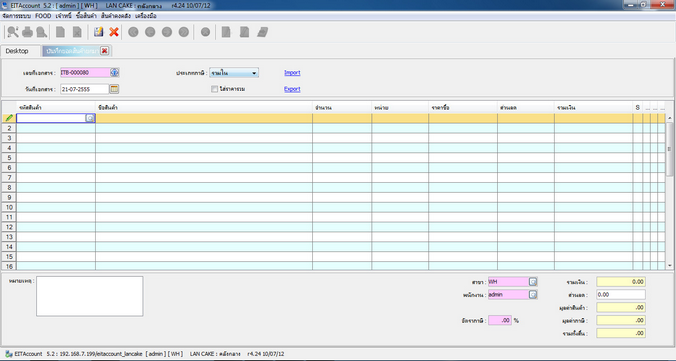Screen dimensions: 676x361
Task: Click the yellow total field showing 0.00
Action: [621, 282]
